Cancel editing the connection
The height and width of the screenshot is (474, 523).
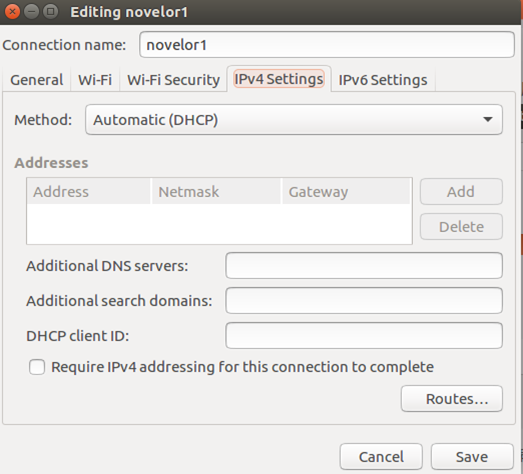(x=381, y=457)
